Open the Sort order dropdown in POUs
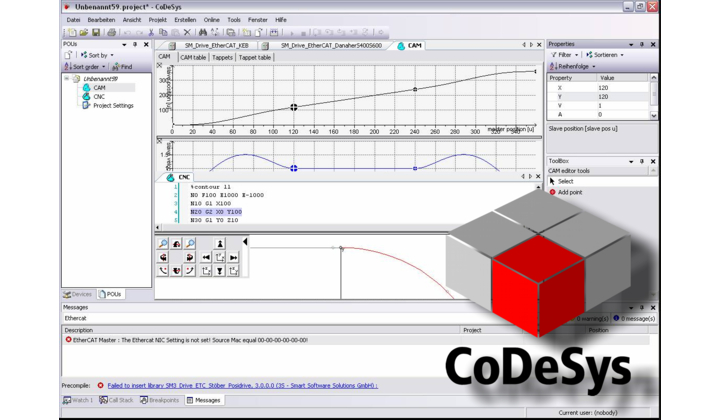The image size is (720, 420). [85, 67]
